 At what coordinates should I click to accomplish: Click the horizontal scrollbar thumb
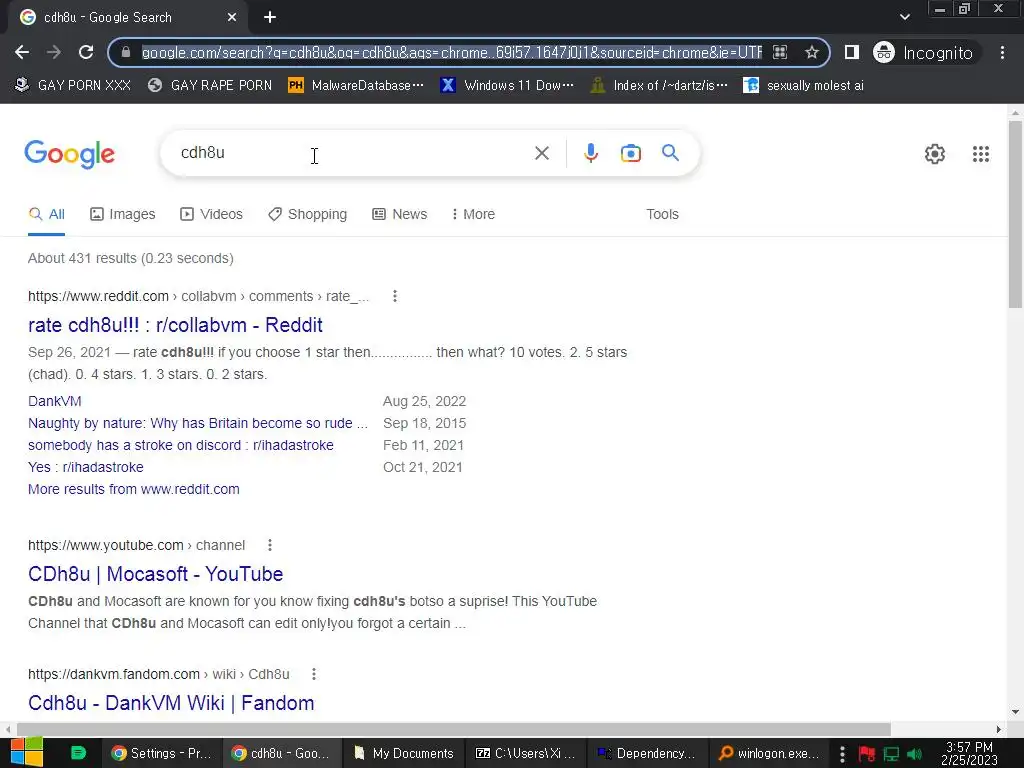(x=453, y=729)
